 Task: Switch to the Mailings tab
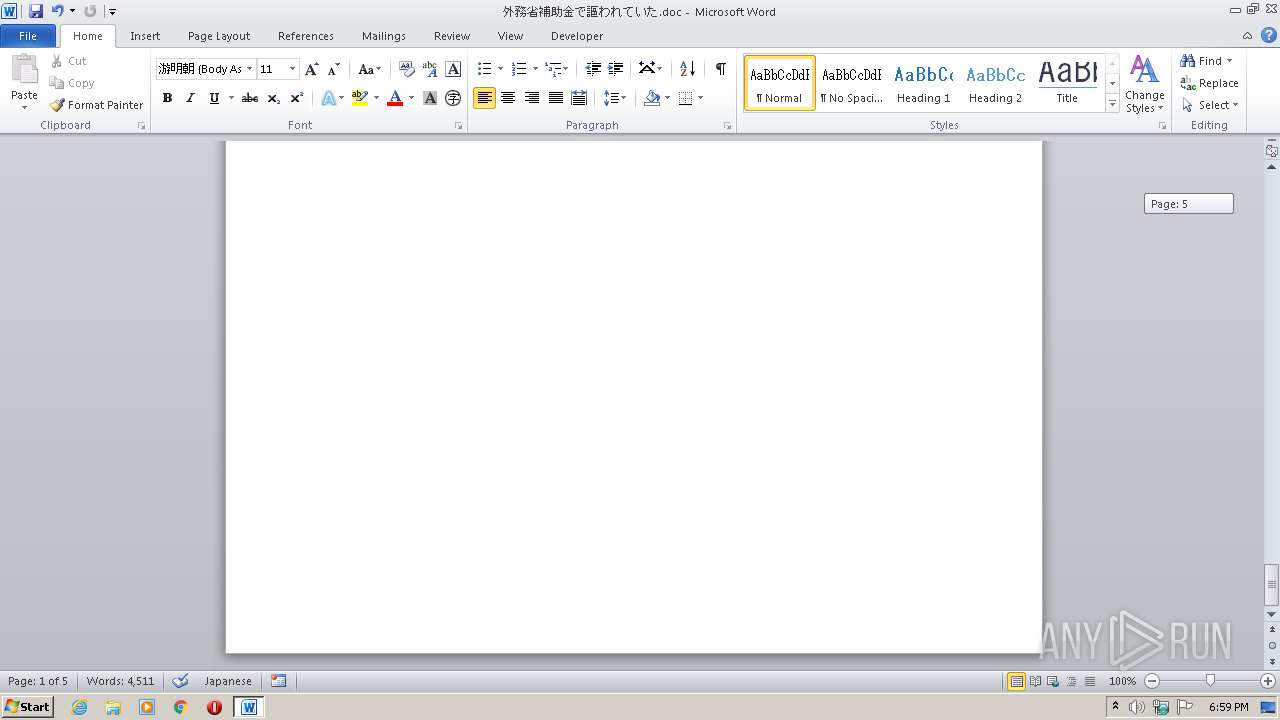[384, 35]
